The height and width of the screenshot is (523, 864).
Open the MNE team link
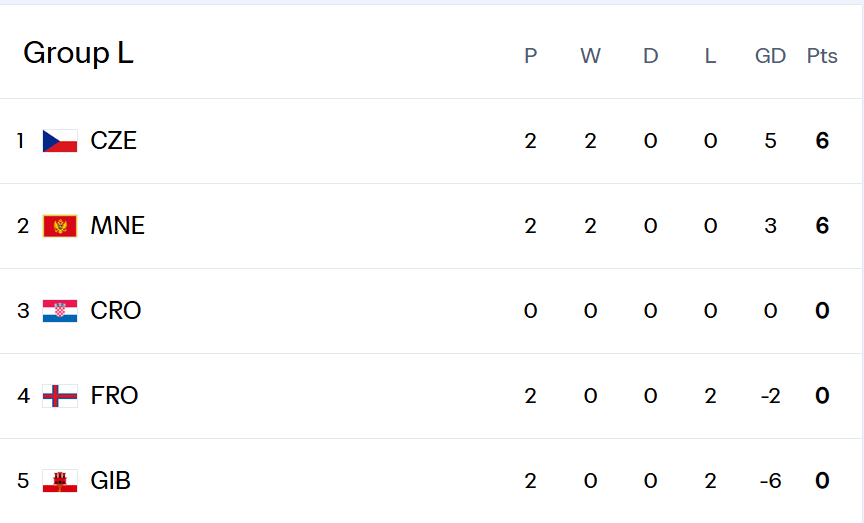tap(117, 226)
